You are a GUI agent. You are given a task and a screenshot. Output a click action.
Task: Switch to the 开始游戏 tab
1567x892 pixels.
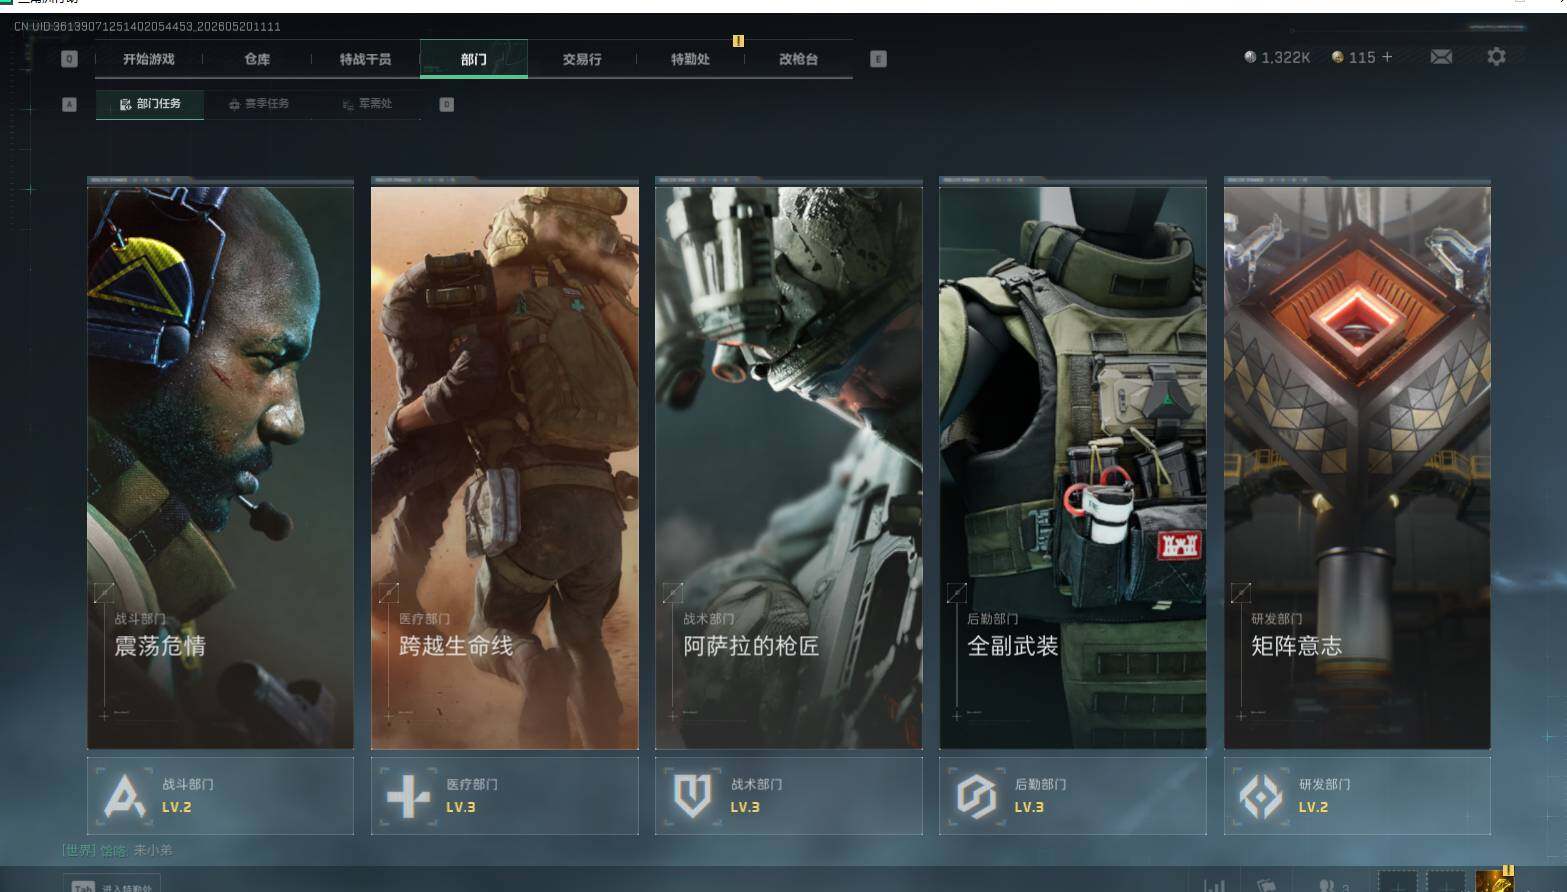(x=149, y=59)
